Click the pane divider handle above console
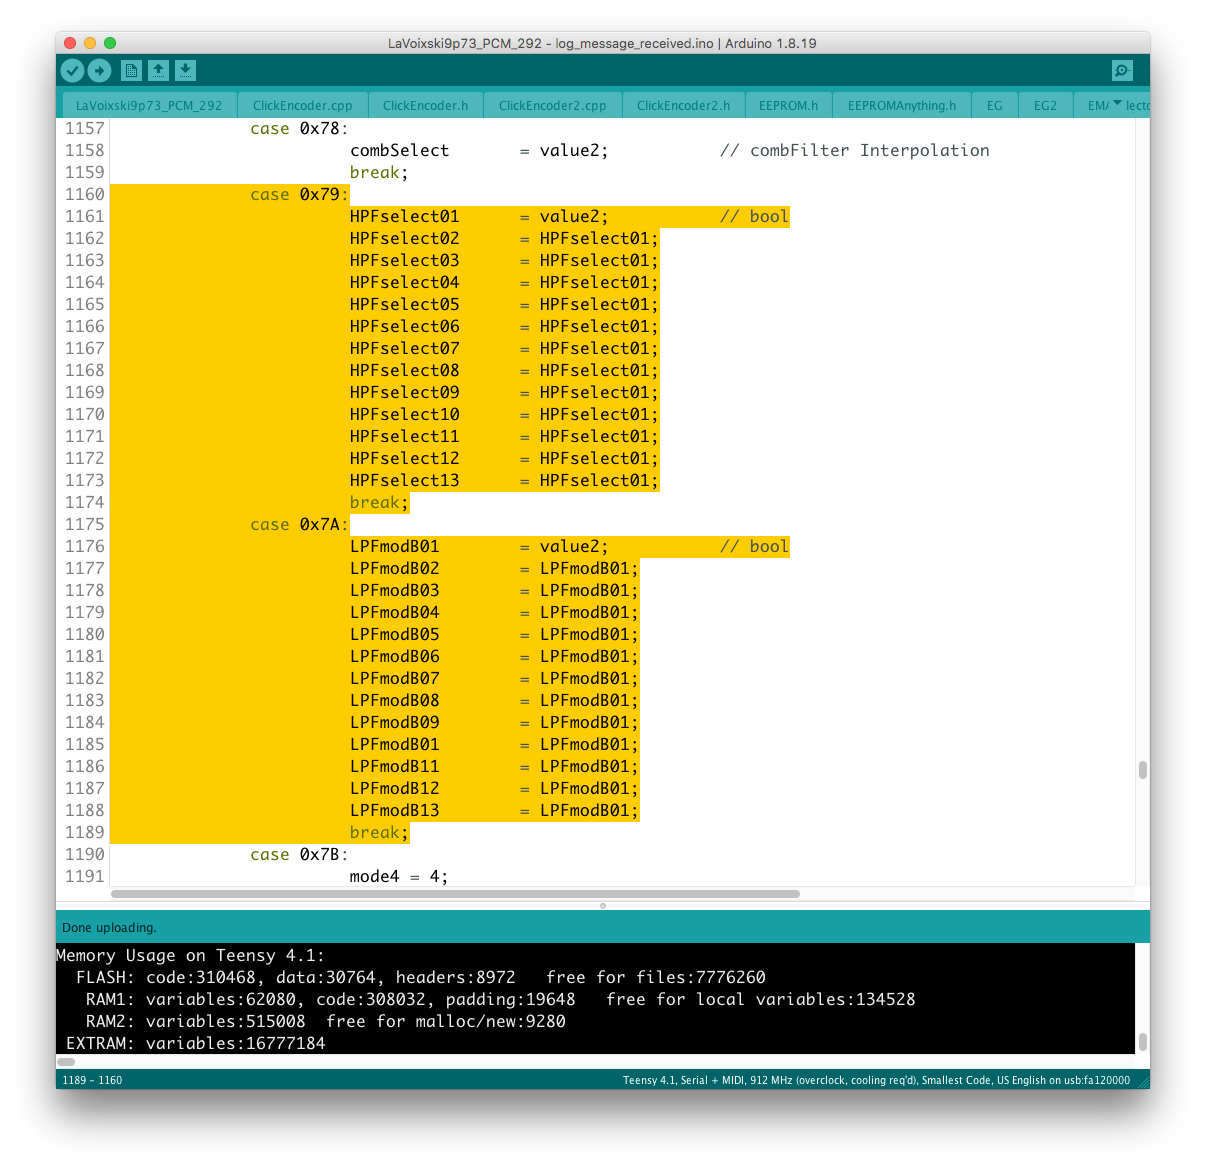Screen dimensions: 1206x1169 coord(603,906)
